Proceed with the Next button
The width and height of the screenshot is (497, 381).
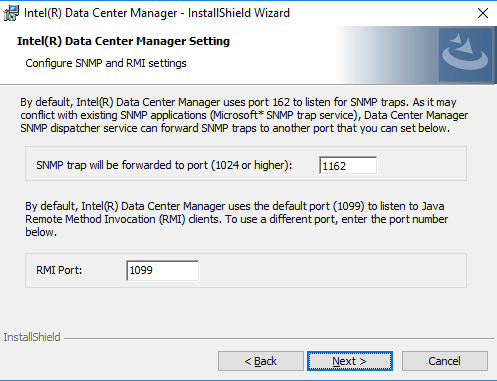(350, 361)
